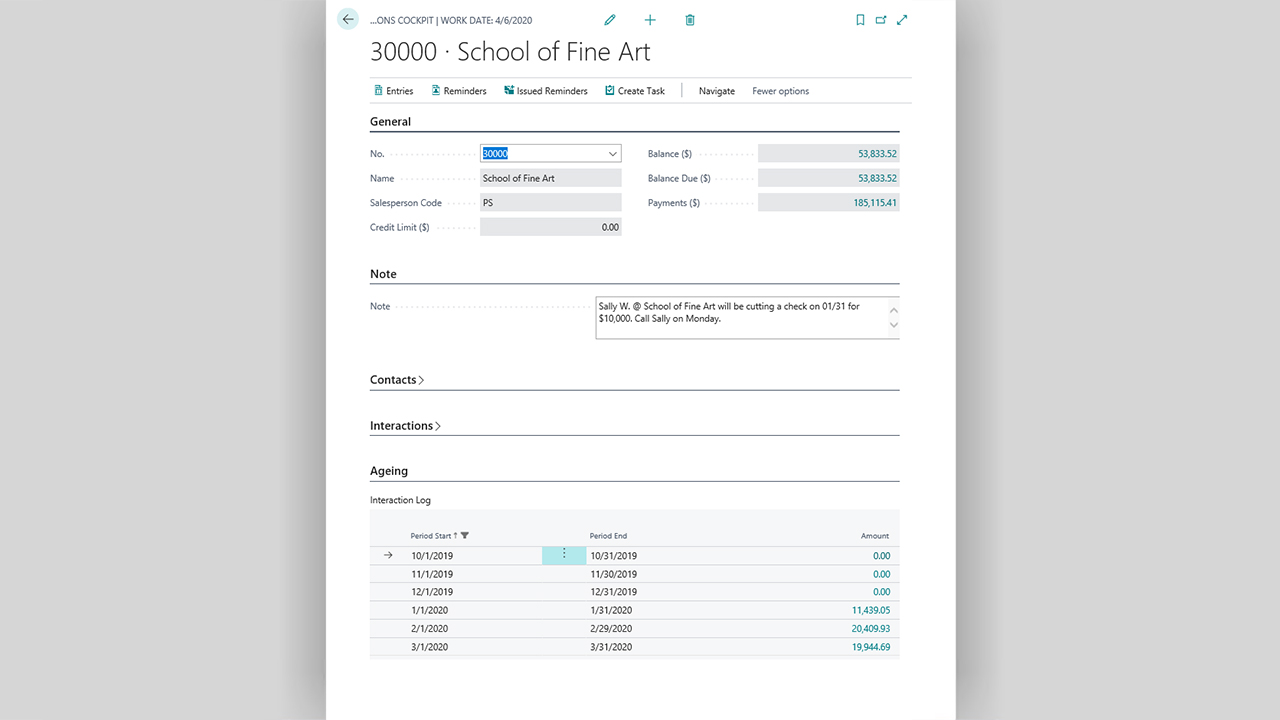Click Period End 11/30/2019
This screenshot has height=720, width=1280.
click(x=613, y=574)
